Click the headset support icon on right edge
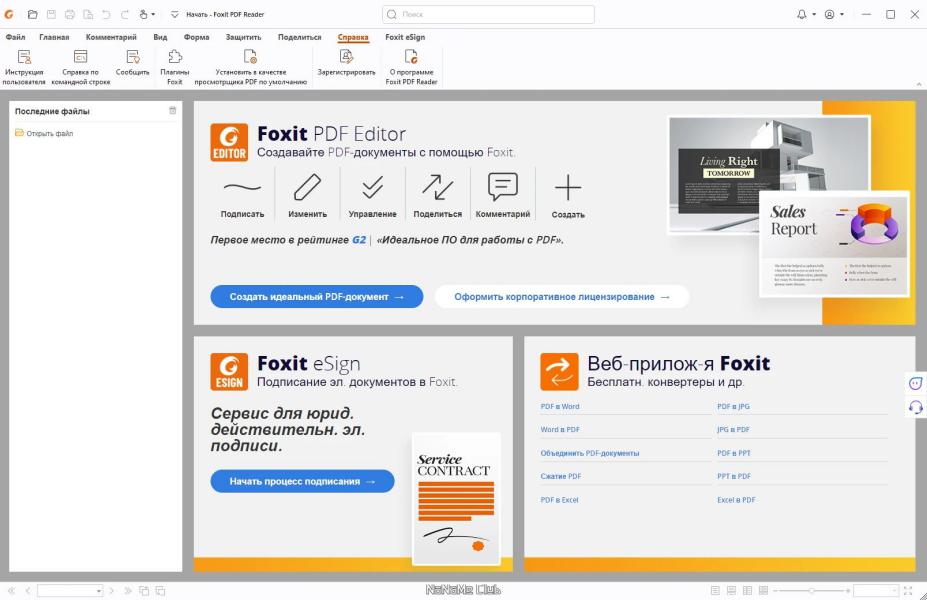The height and width of the screenshot is (600, 927). pos(915,407)
